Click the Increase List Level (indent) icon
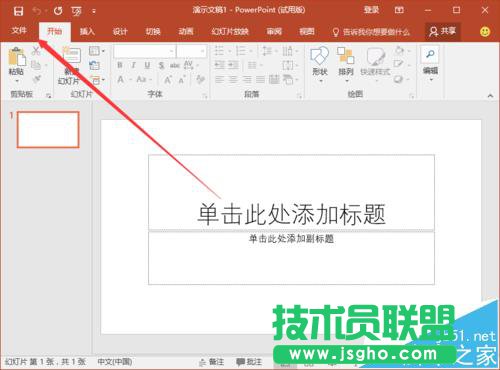This screenshot has height=370, width=500. (233, 65)
